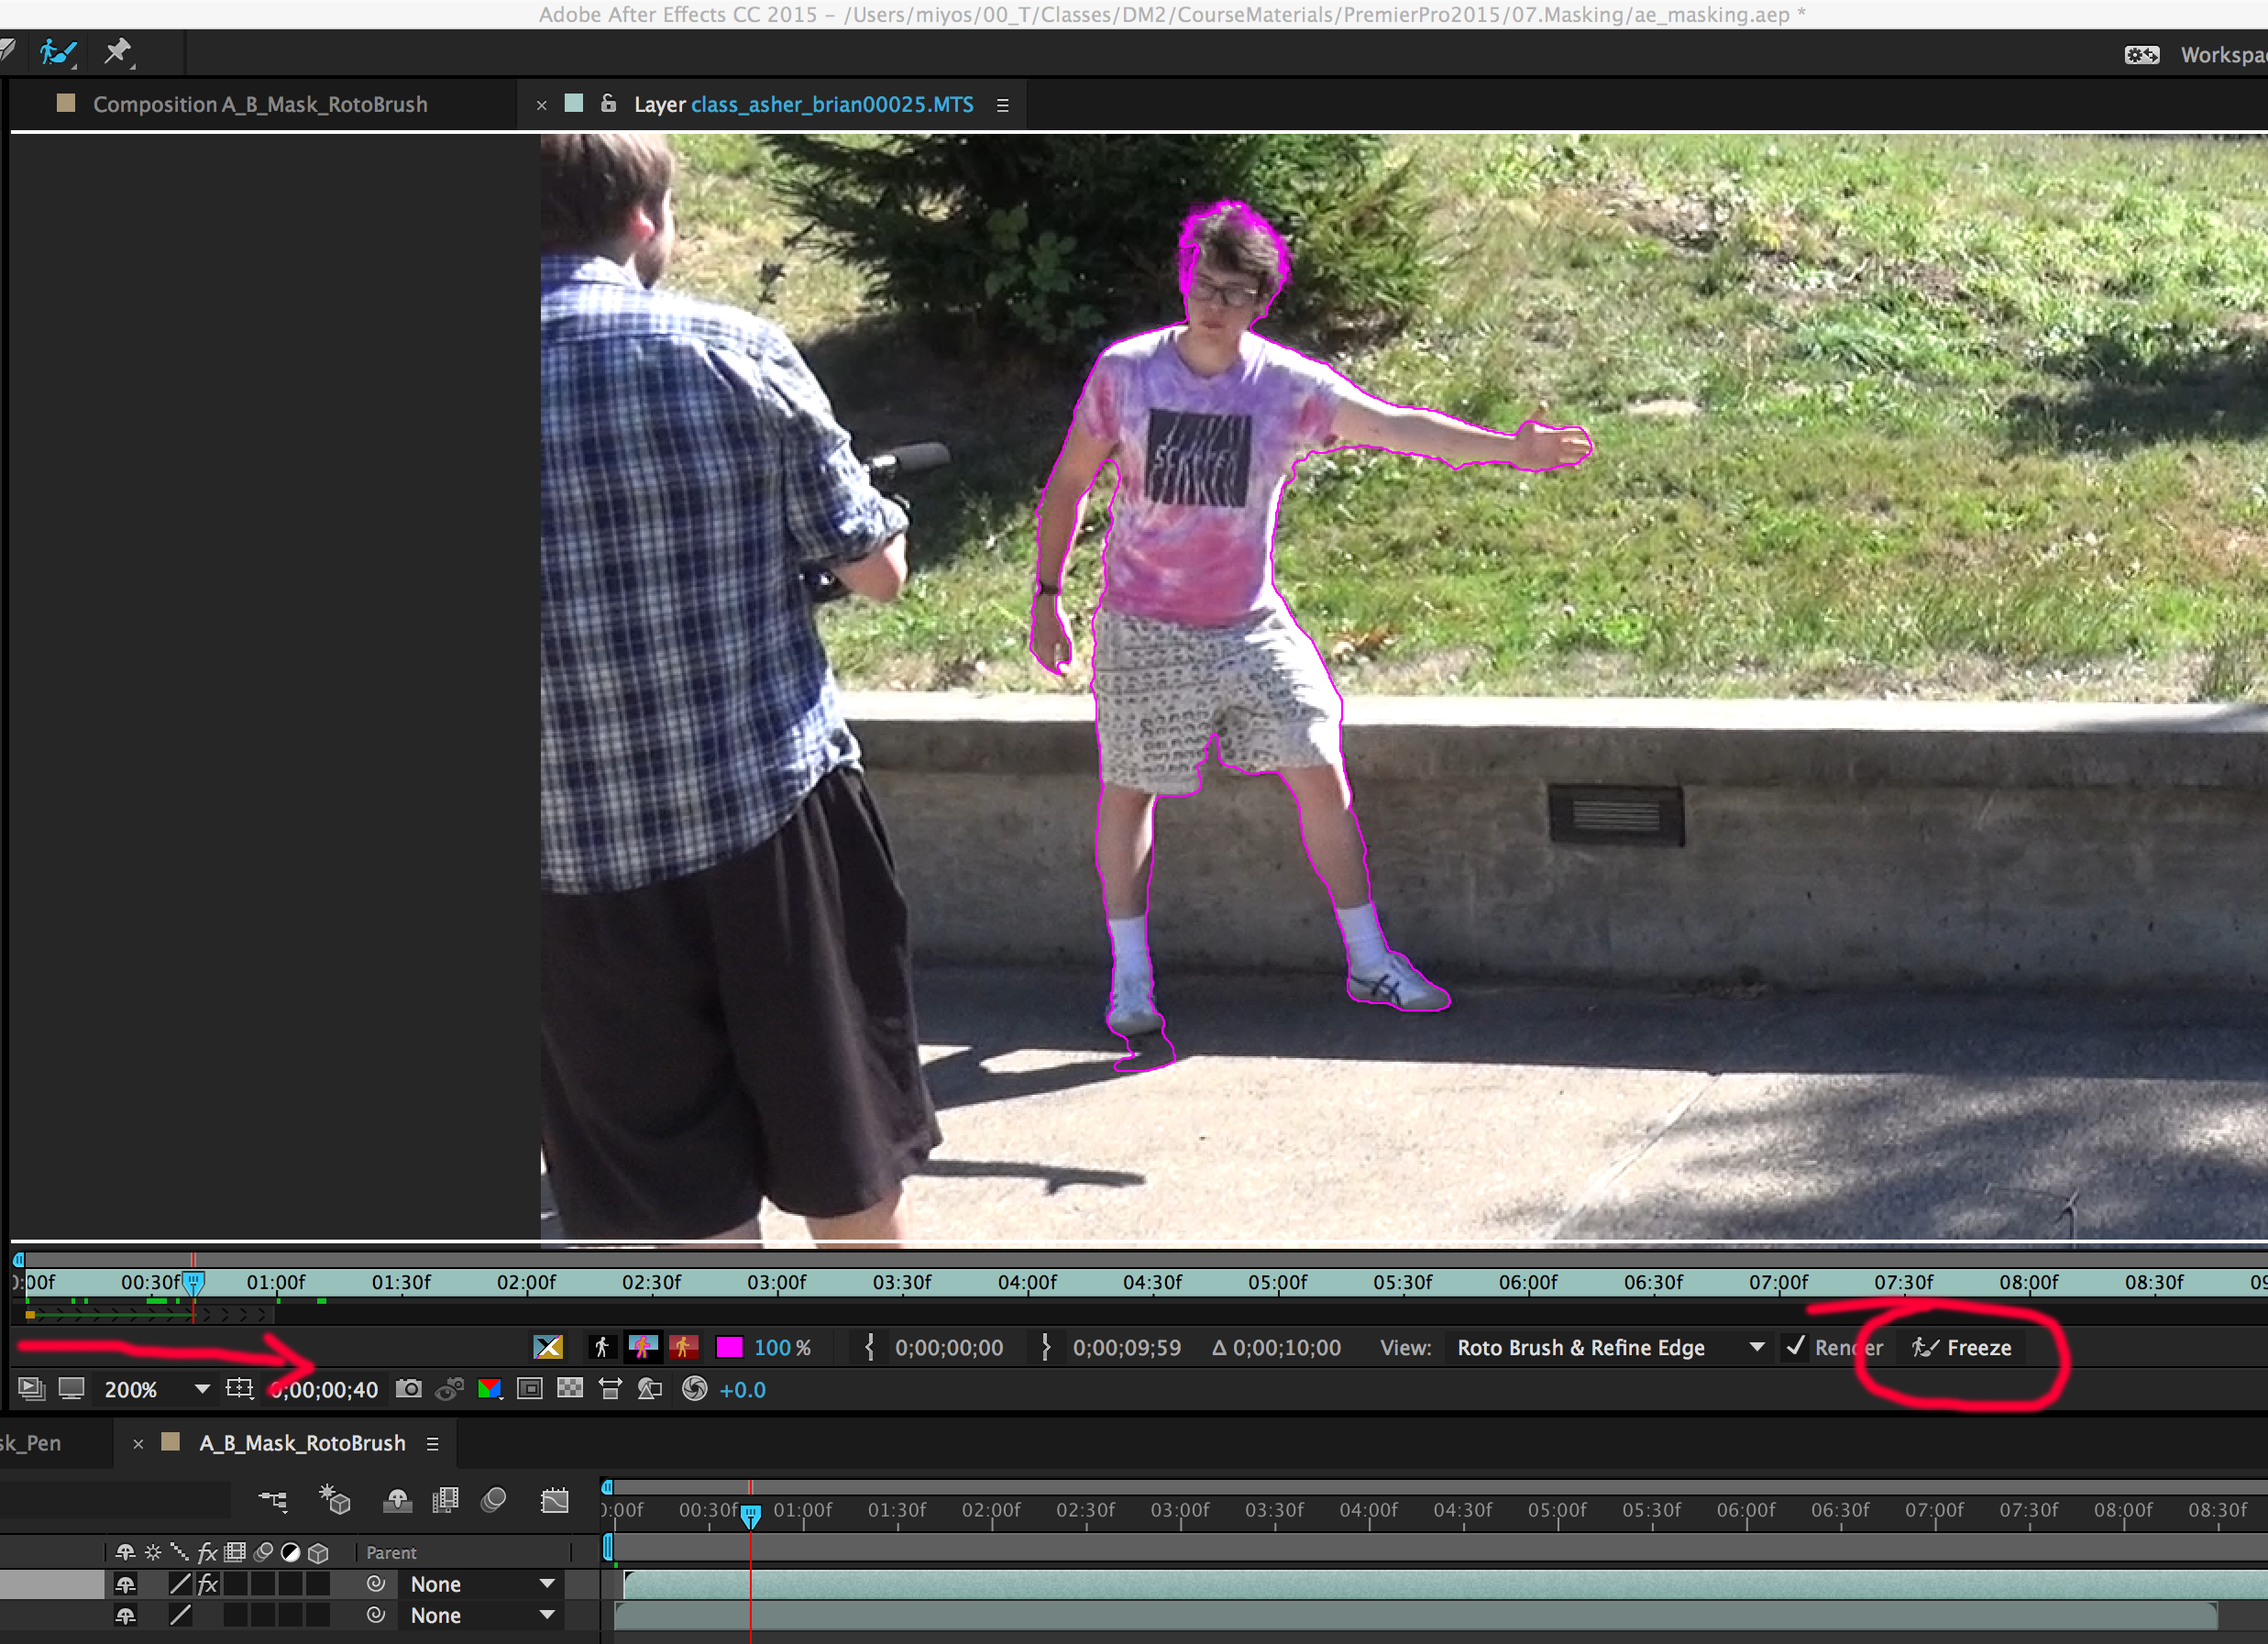Image resolution: width=2268 pixels, height=1644 pixels.
Task: Enable Motion Blur for all layers
Action: tap(494, 1500)
